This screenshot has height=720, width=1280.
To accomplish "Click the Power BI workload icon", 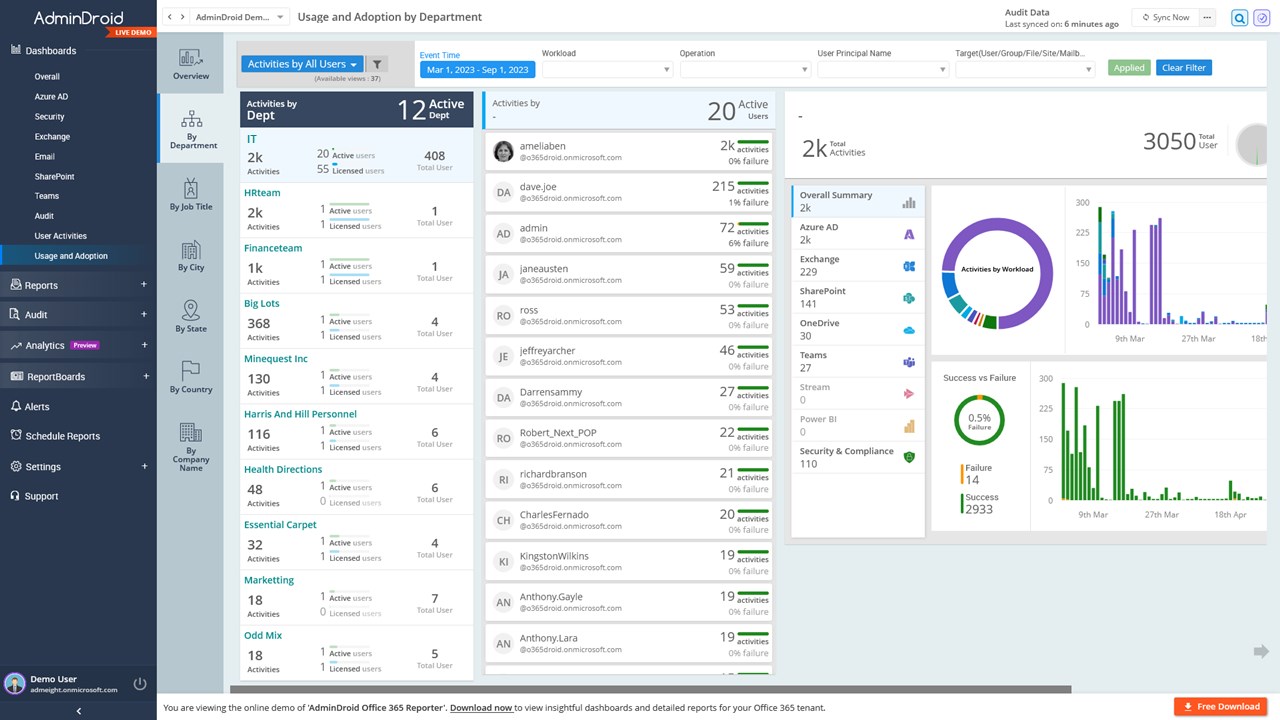I will coord(909,426).
